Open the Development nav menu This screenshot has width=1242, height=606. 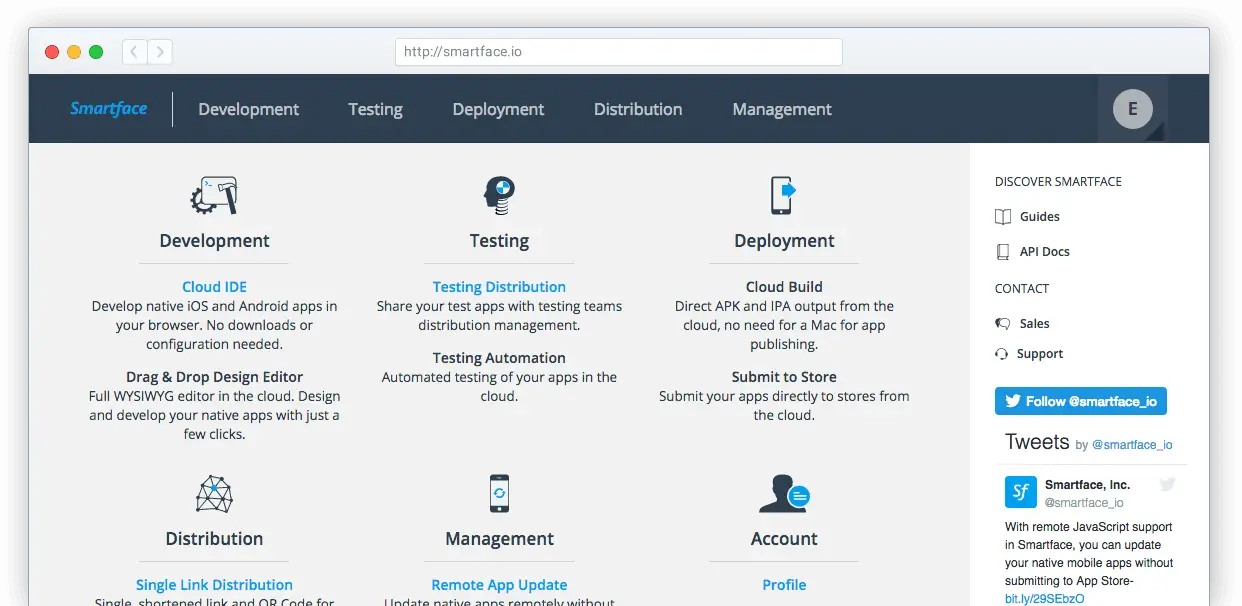click(249, 109)
